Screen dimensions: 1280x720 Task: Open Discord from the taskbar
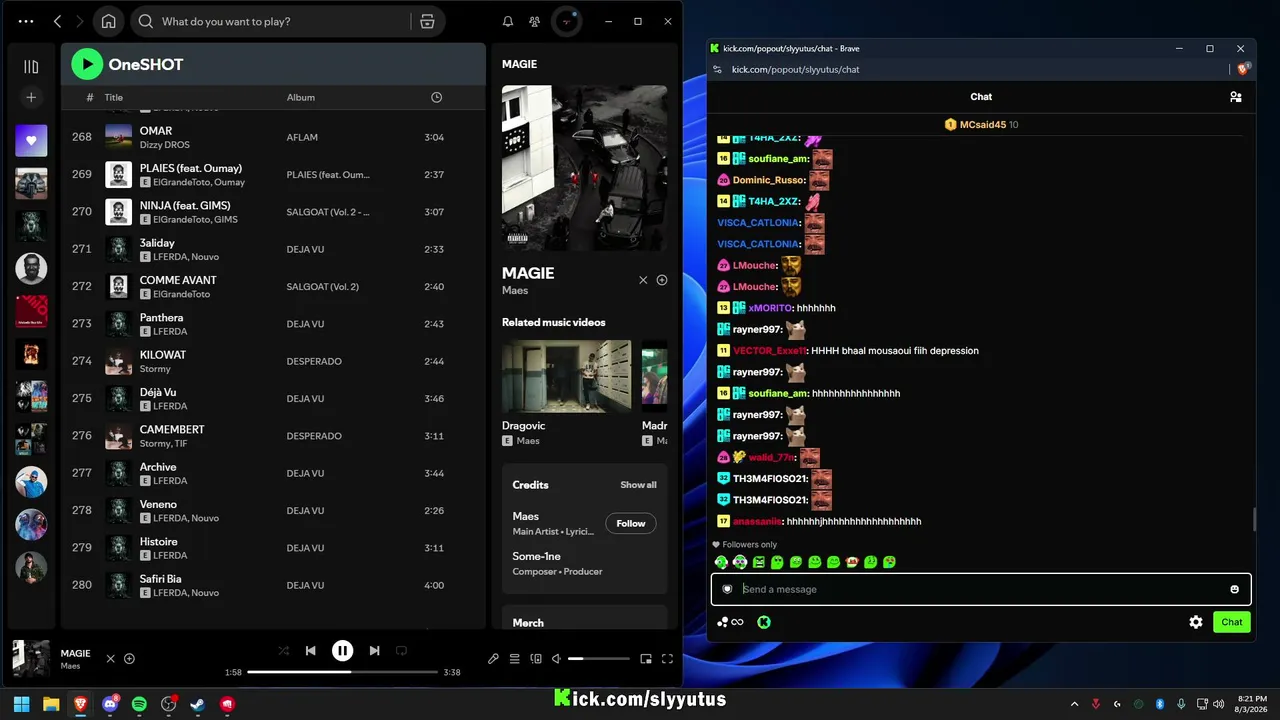tap(110, 704)
